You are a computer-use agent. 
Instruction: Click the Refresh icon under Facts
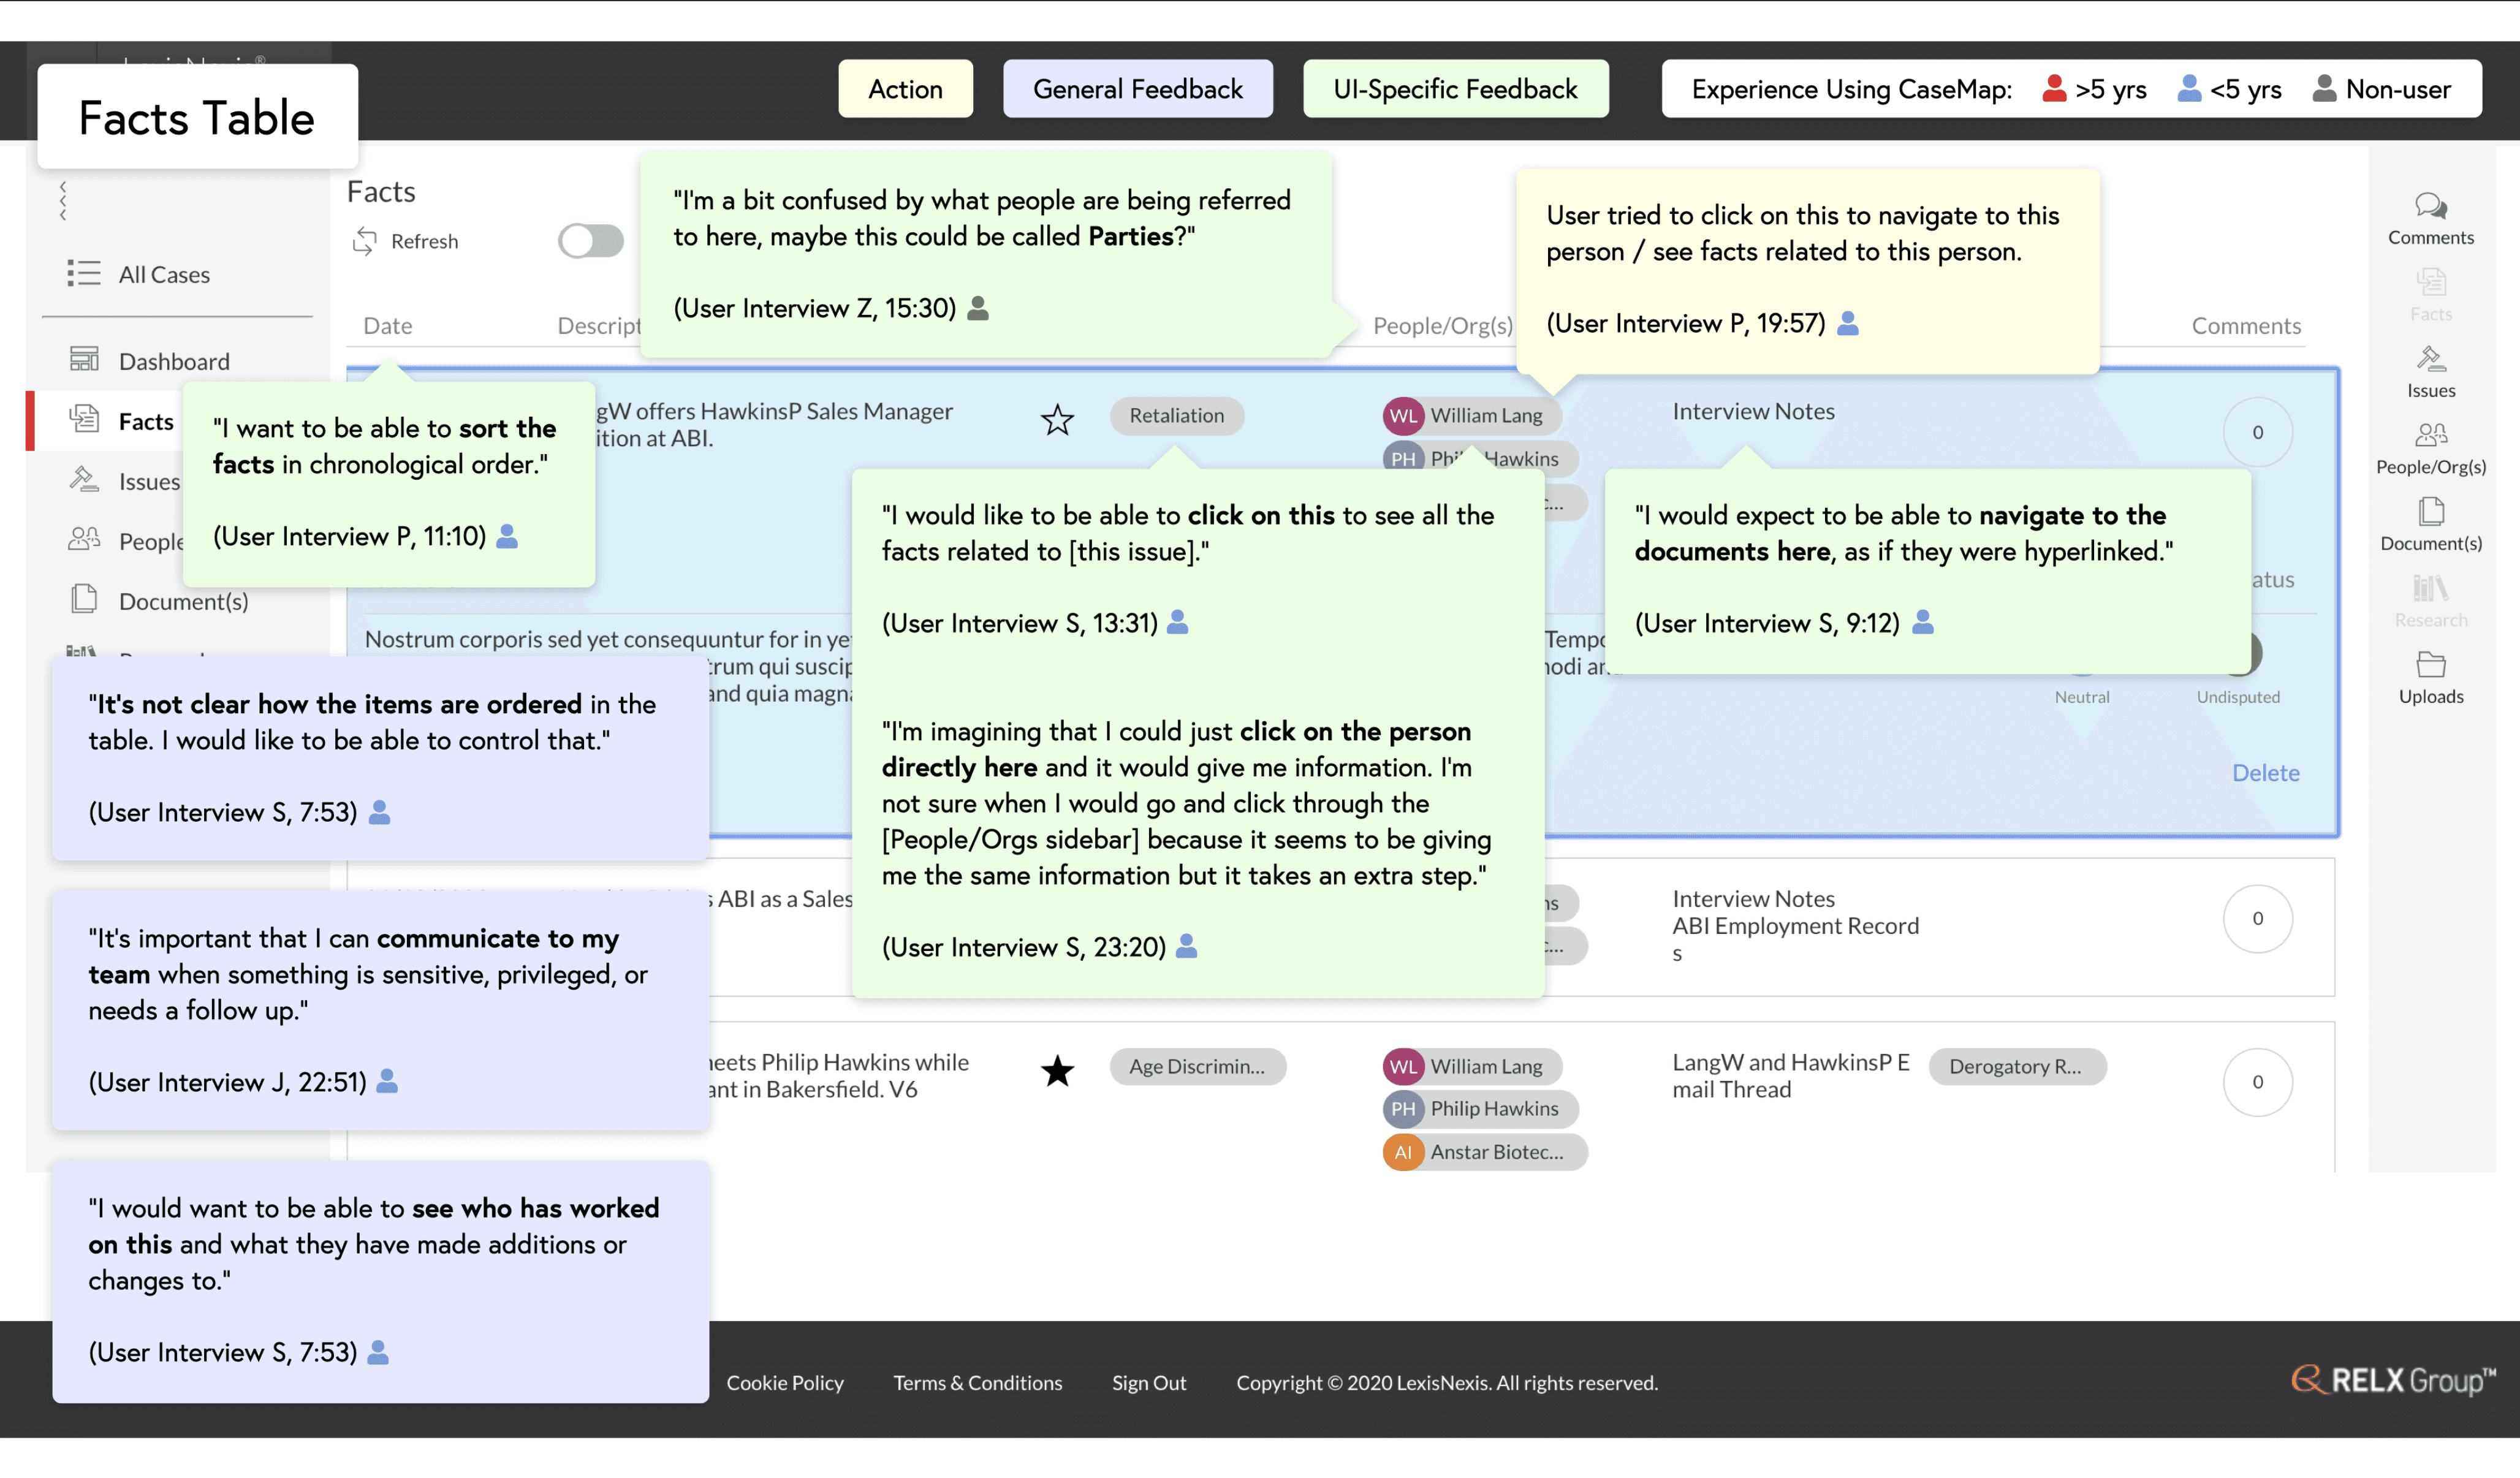(x=365, y=241)
